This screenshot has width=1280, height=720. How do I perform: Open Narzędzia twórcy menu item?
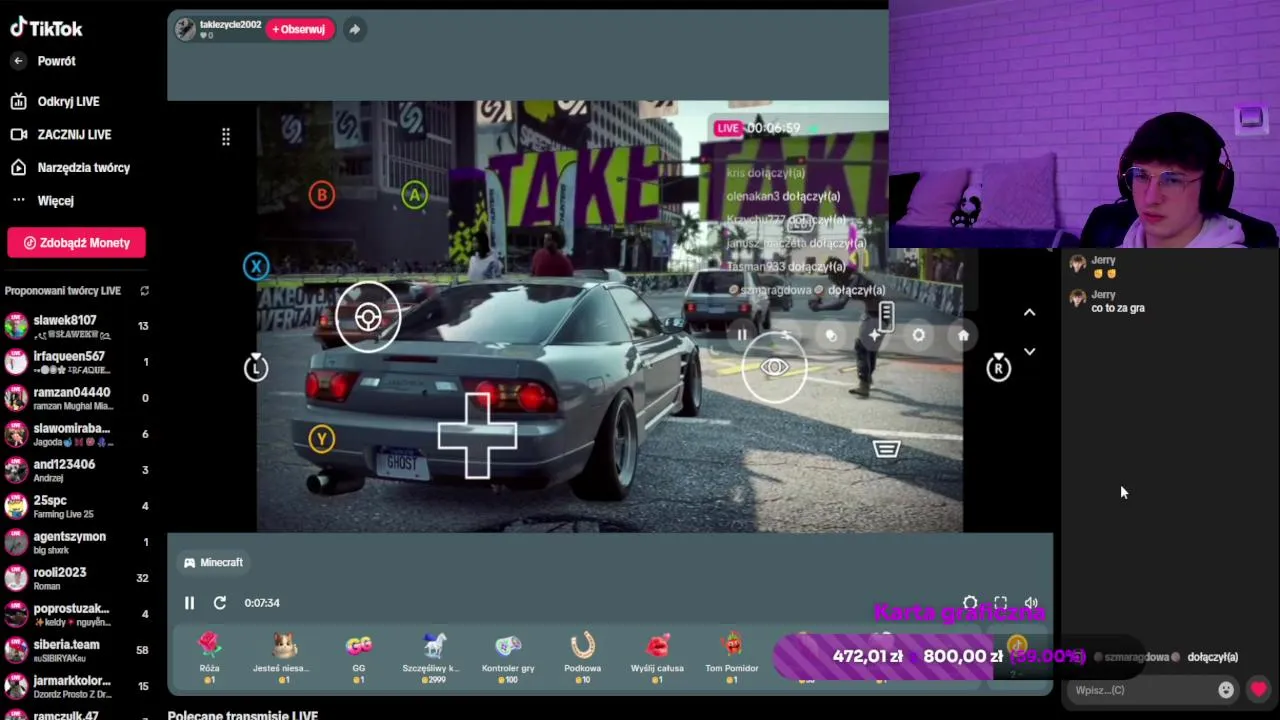click(70, 167)
